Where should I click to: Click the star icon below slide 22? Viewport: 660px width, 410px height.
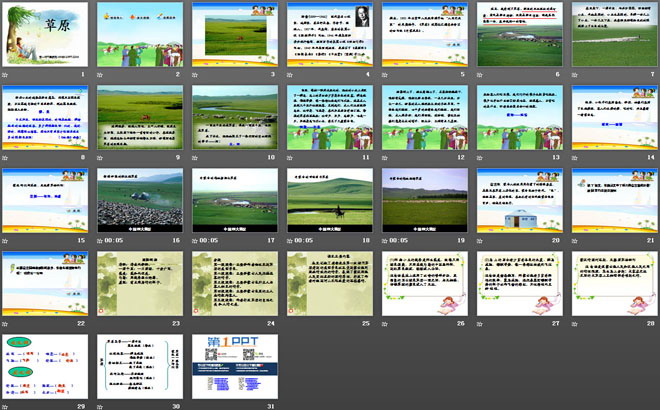coord(6,324)
